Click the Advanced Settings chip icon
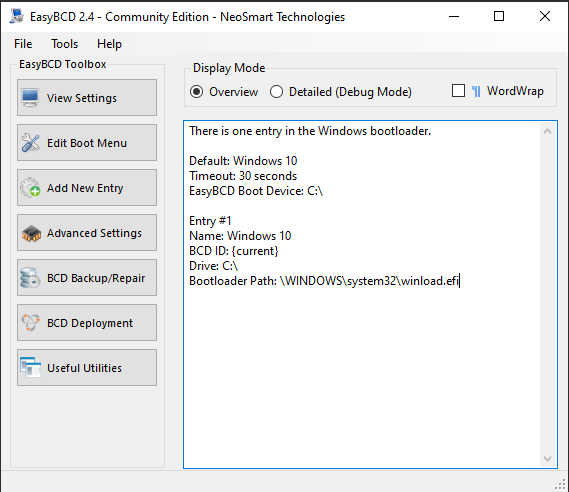 pos(31,233)
